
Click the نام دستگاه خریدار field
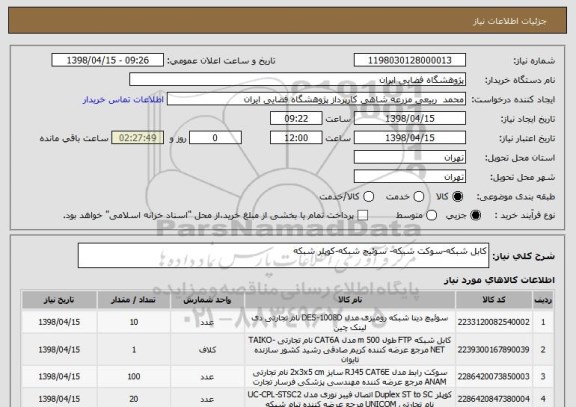(x=298, y=80)
